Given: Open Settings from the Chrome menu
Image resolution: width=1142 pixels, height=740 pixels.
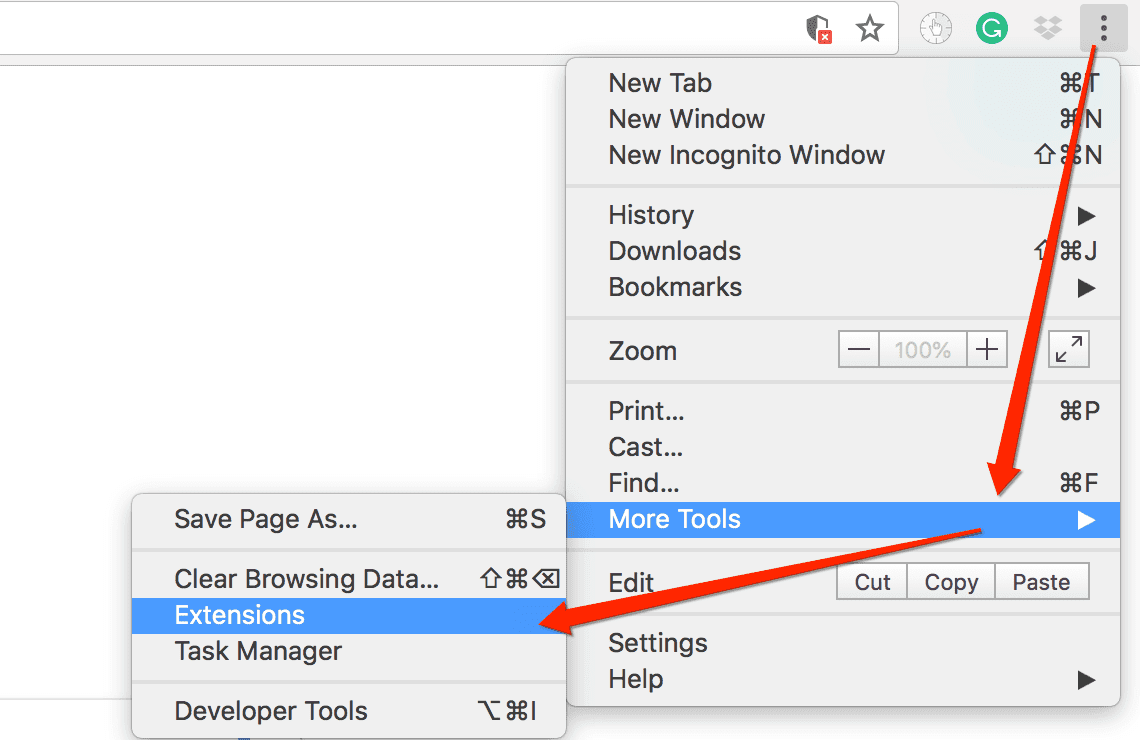Looking at the screenshot, I should click(x=658, y=643).
